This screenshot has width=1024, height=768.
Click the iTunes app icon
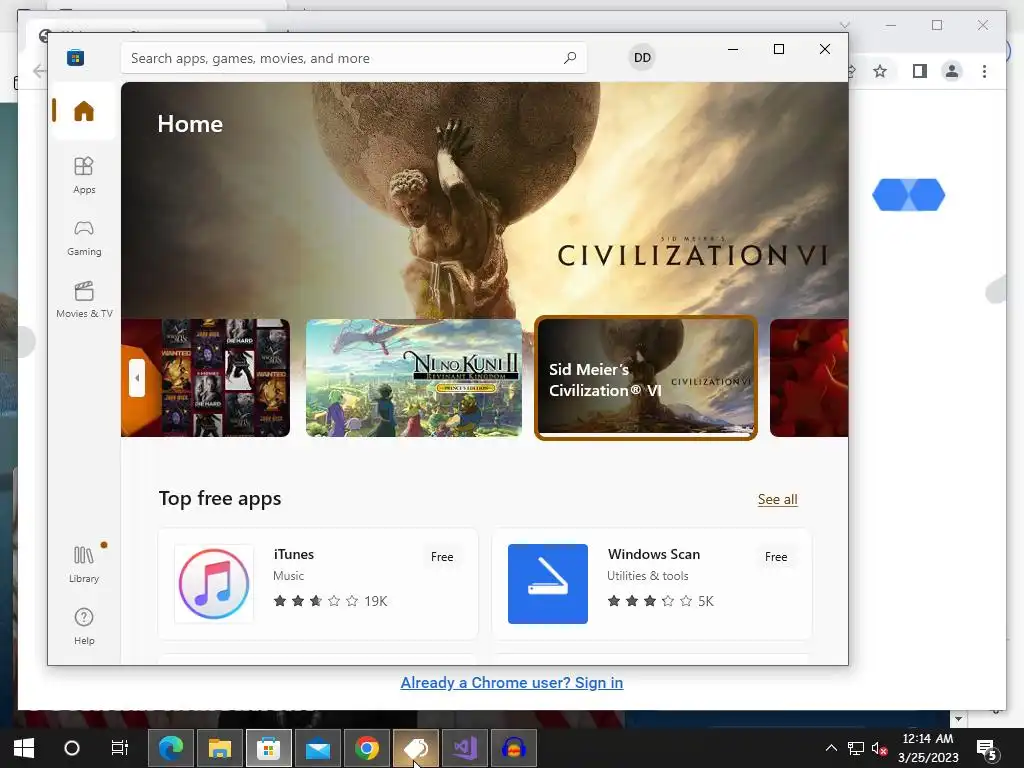[x=214, y=584]
